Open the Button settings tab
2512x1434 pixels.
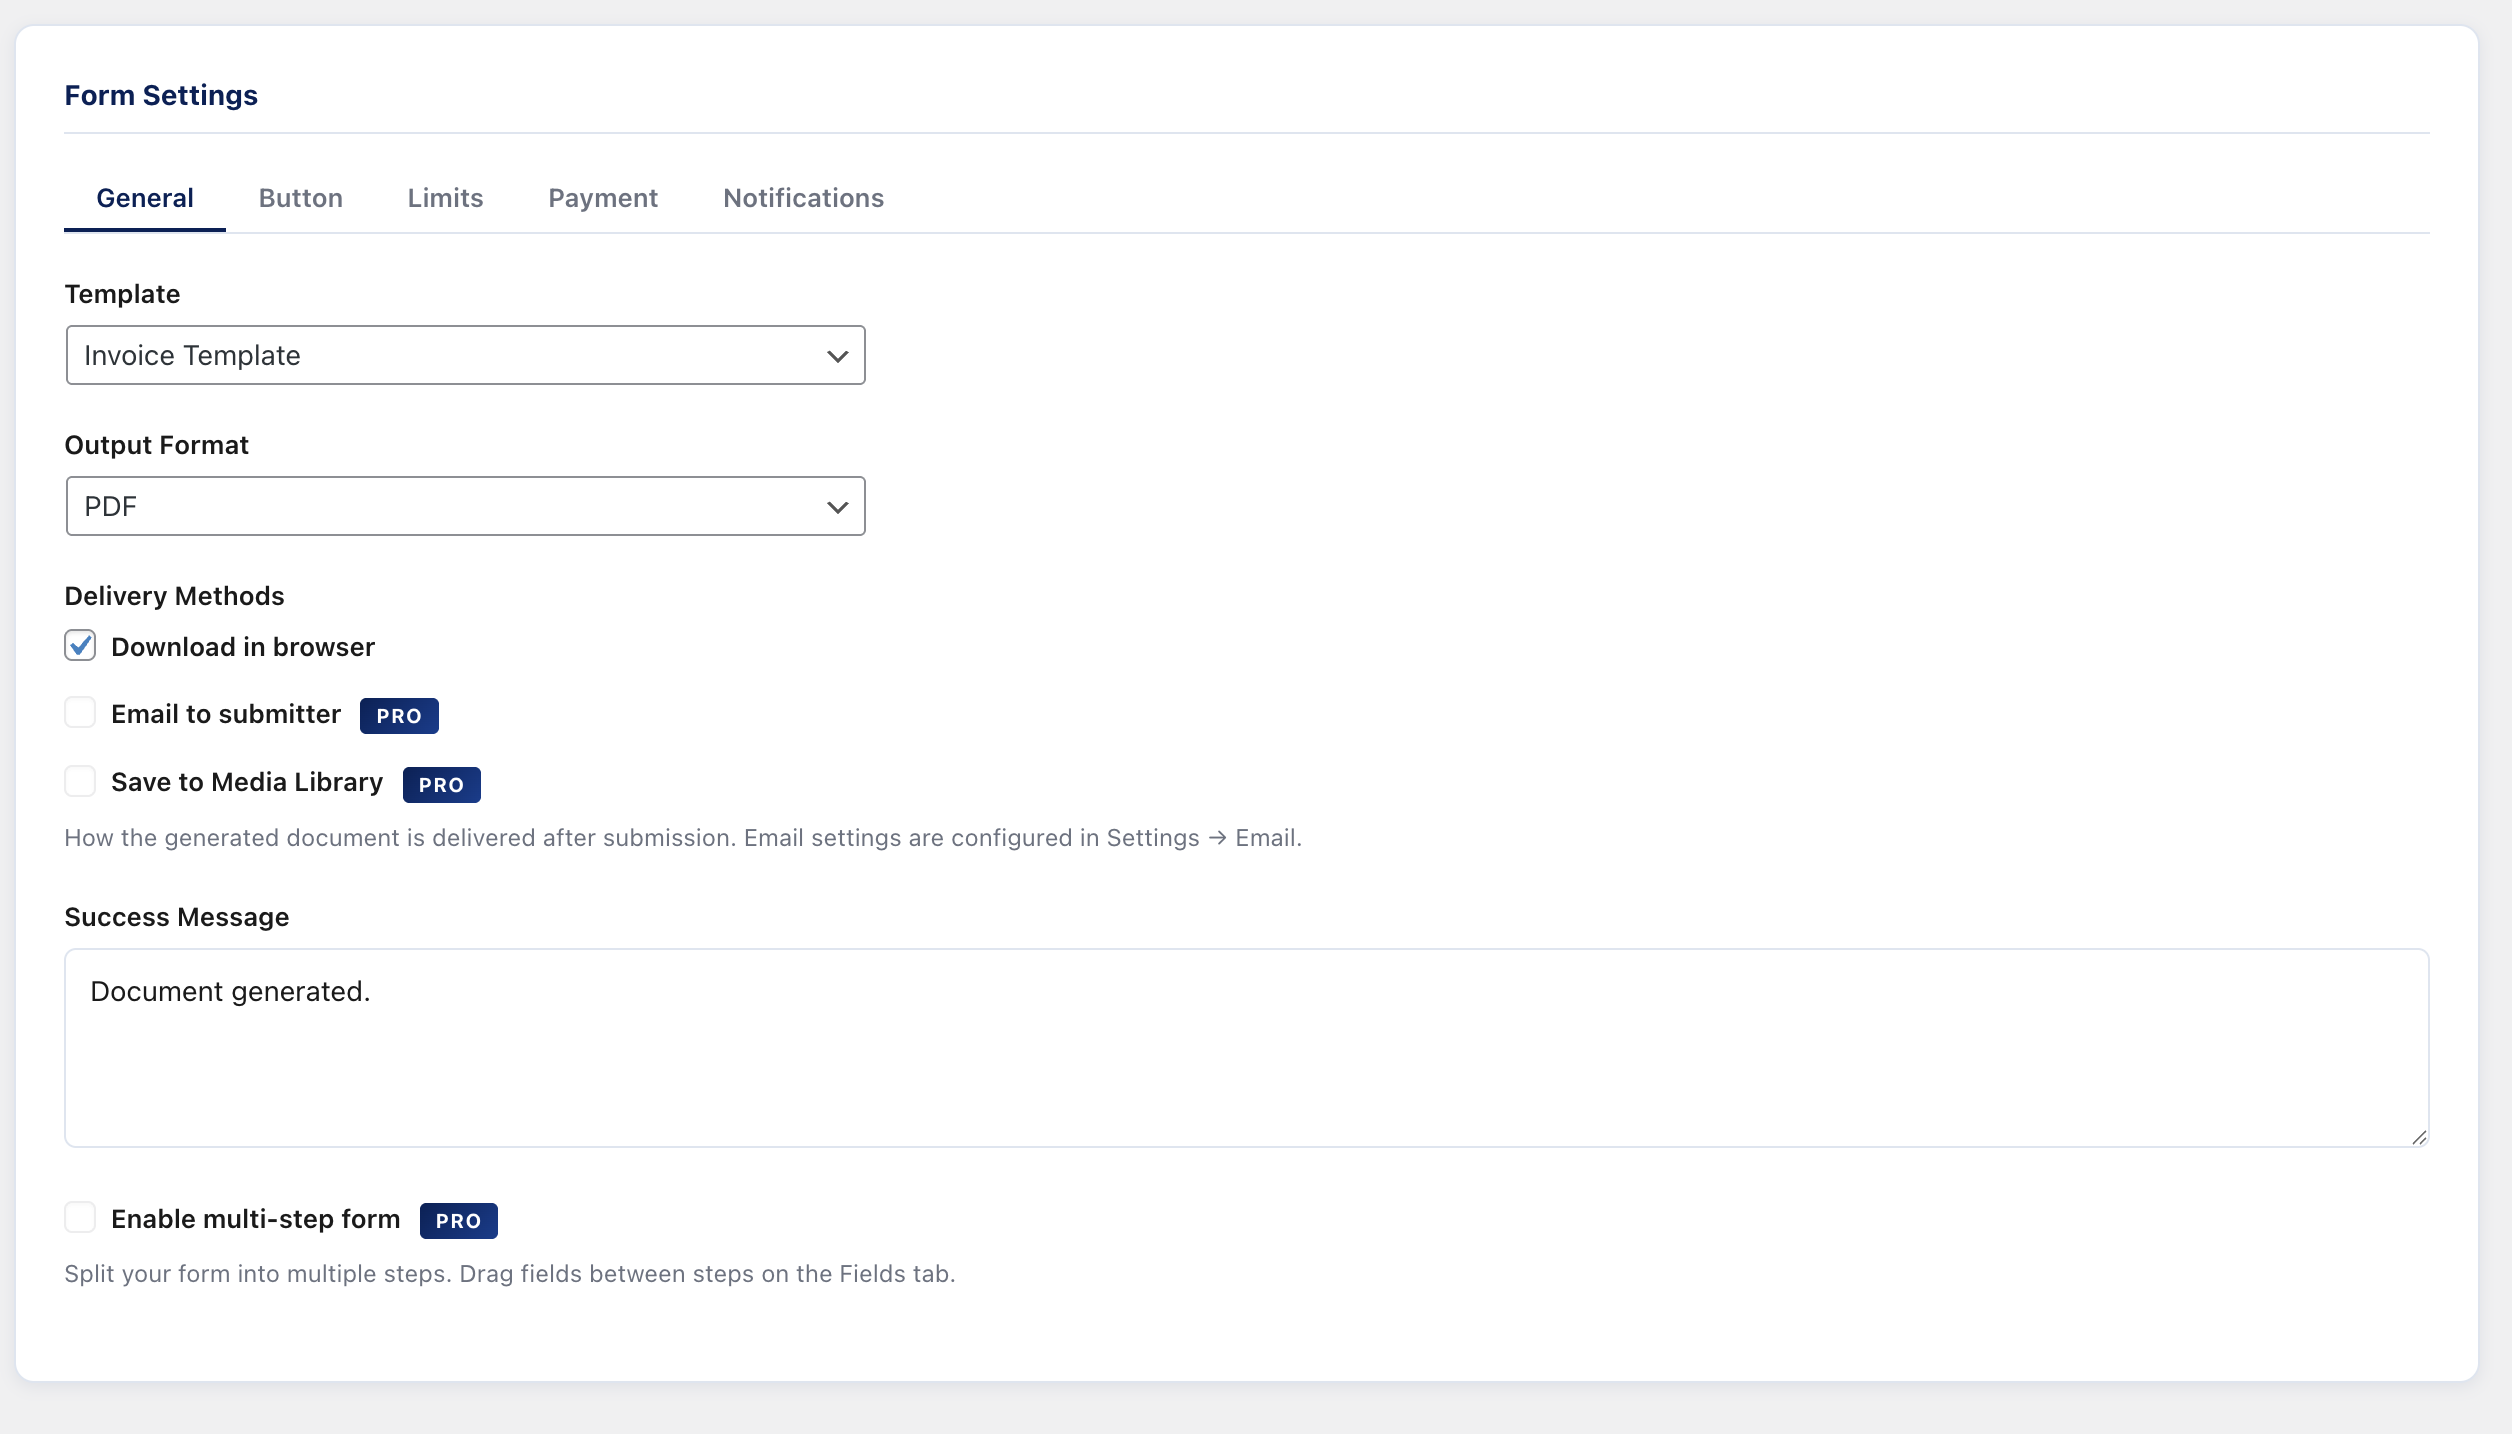pyautogui.click(x=300, y=197)
